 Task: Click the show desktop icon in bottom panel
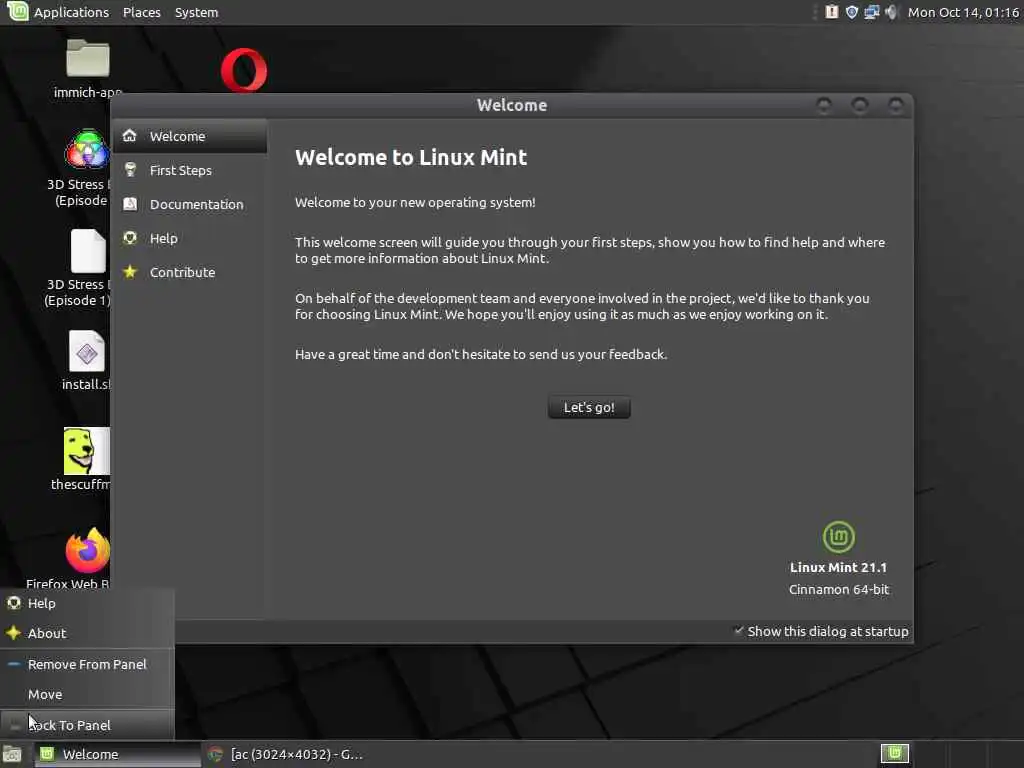pos(12,755)
